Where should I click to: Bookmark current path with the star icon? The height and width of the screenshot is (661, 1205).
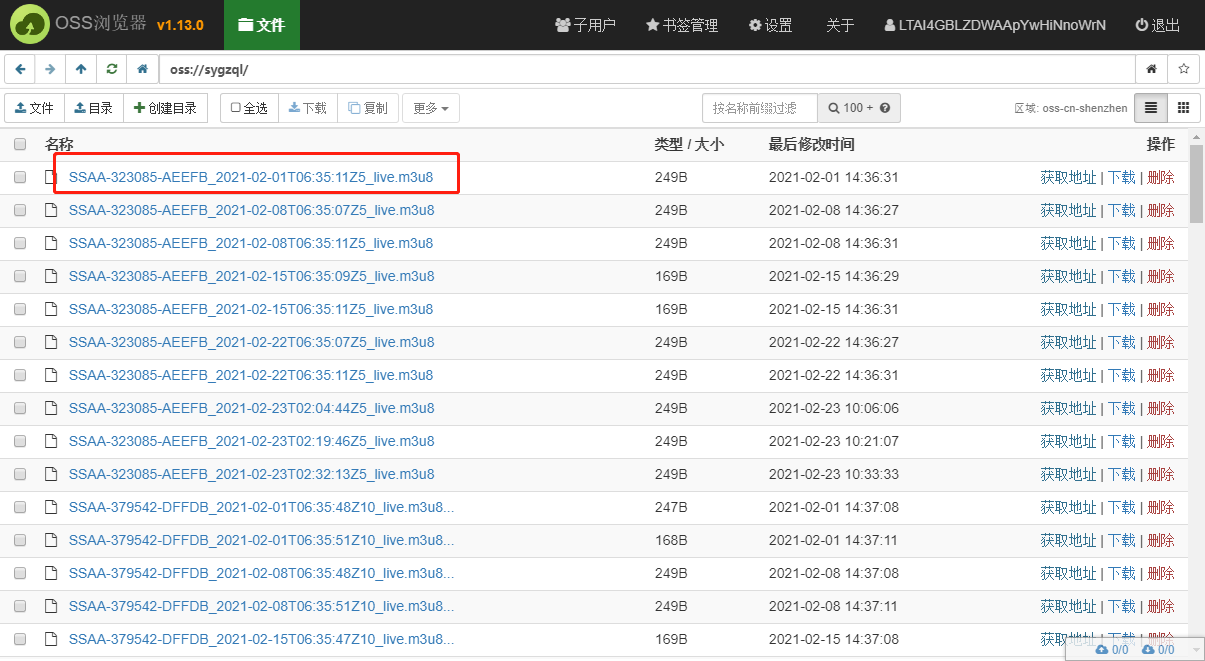pos(1183,69)
